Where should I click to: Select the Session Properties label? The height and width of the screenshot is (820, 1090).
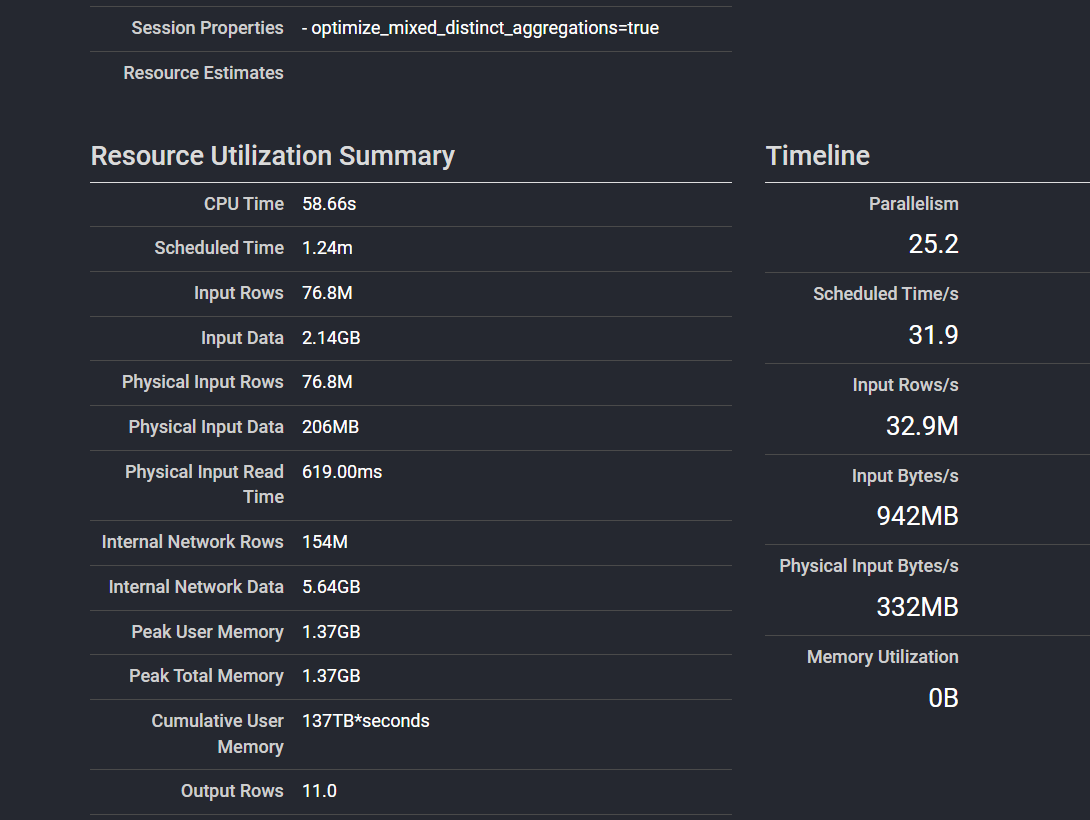tap(207, 27)
